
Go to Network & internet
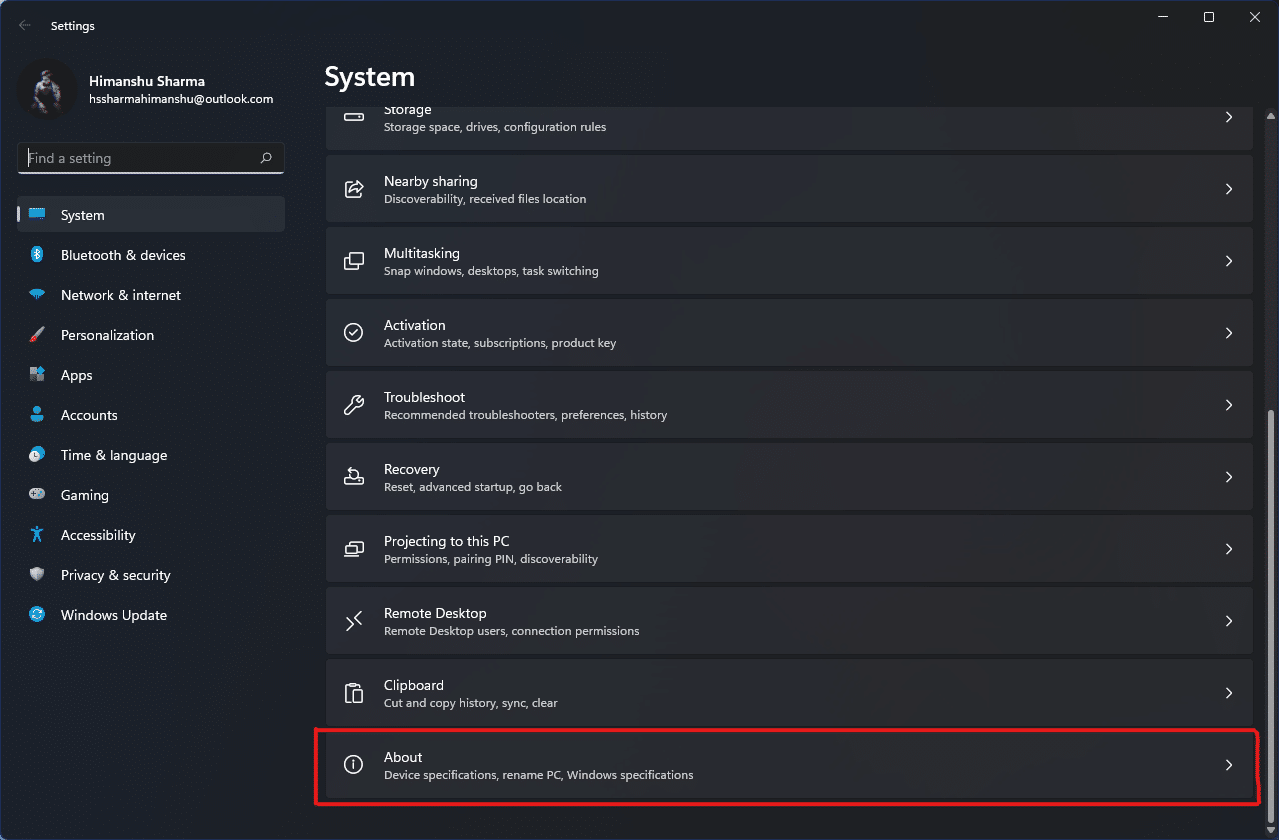tap(151, 295)
